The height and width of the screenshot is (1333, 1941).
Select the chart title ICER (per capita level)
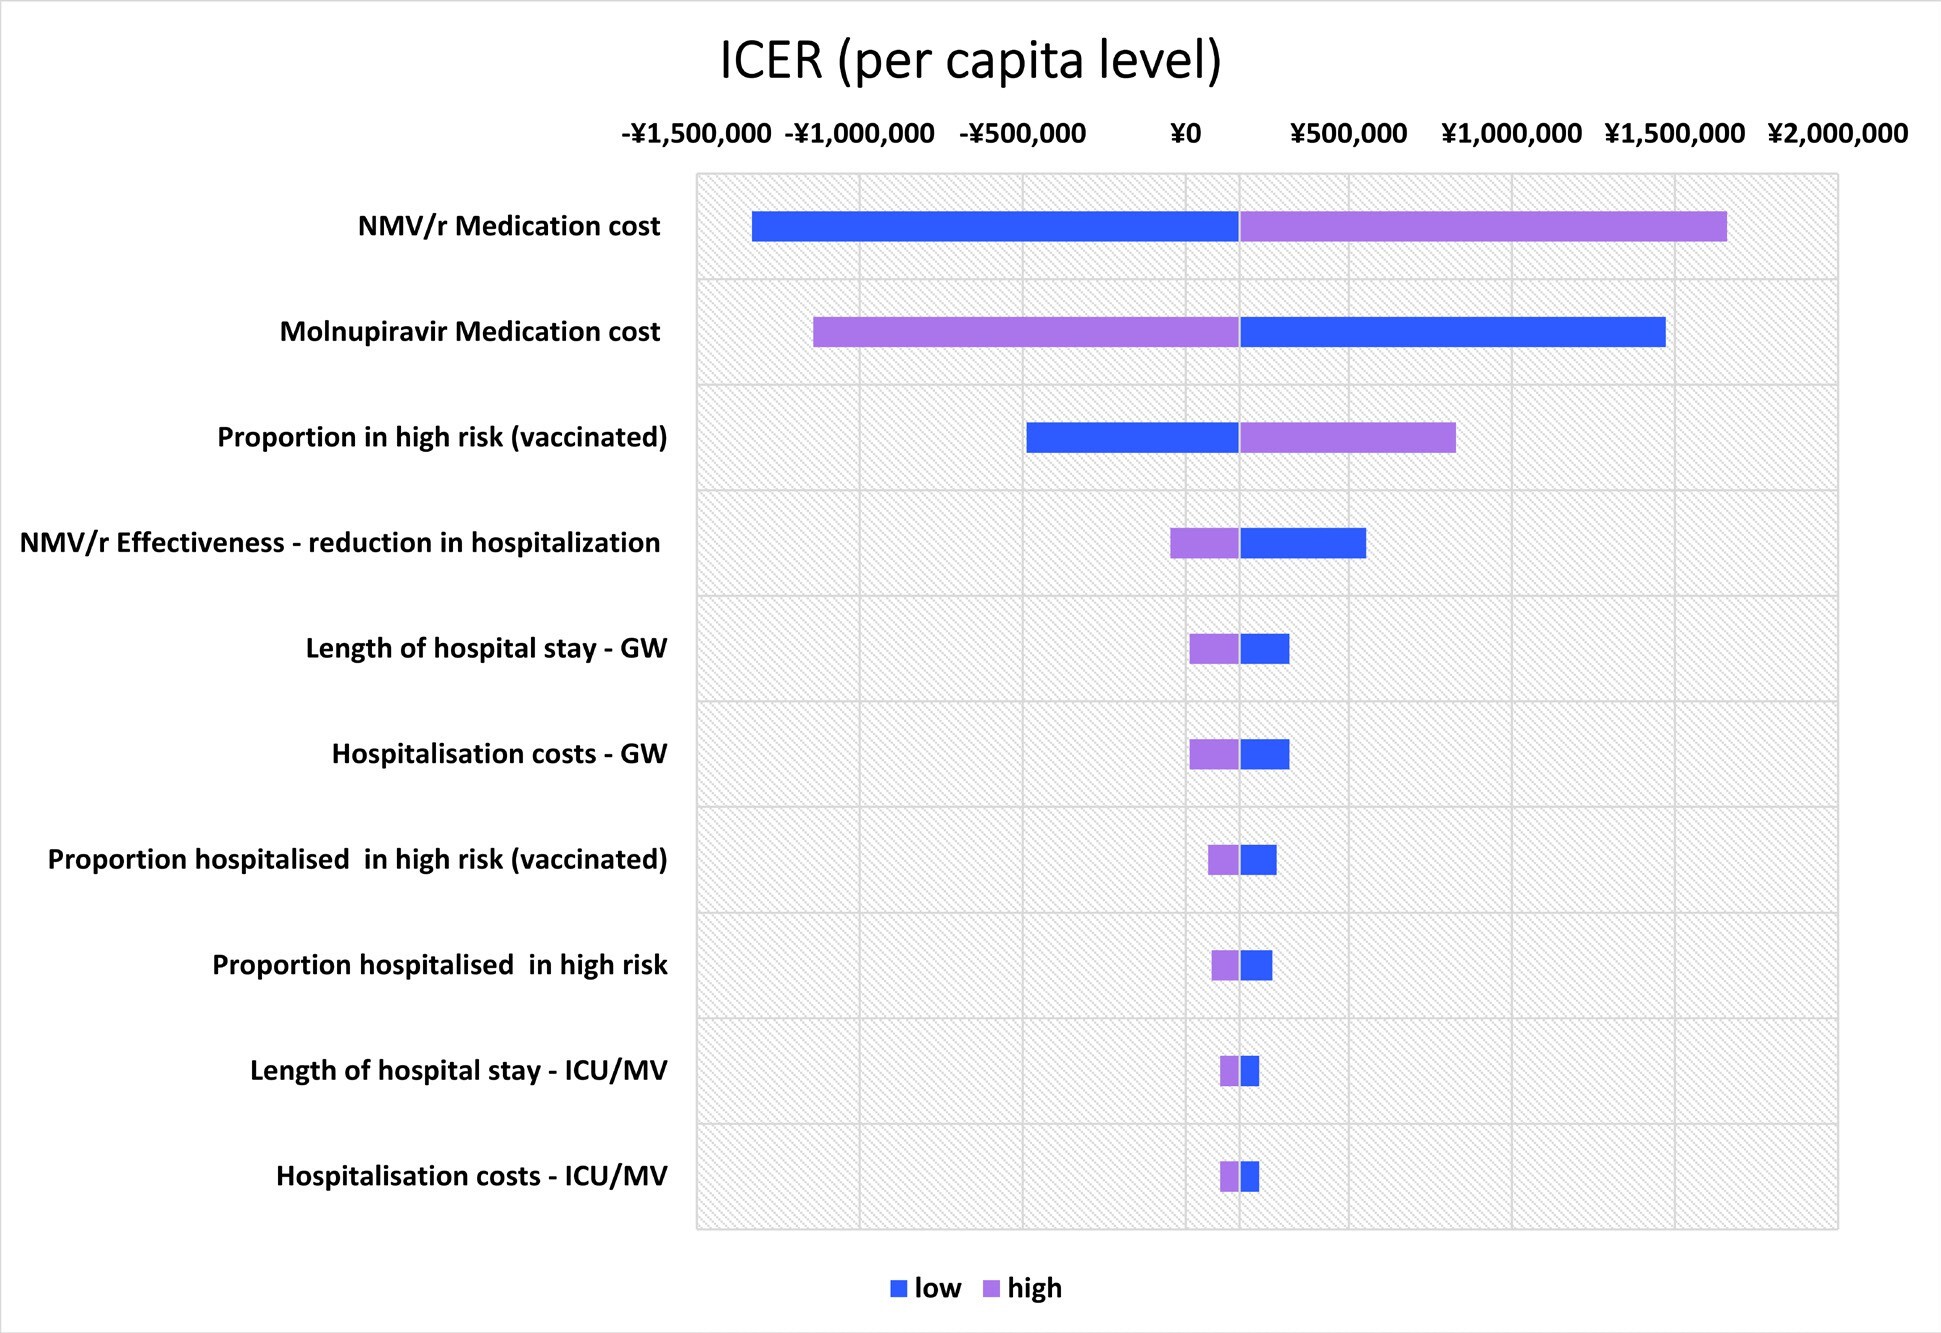(x=970, y=60)
